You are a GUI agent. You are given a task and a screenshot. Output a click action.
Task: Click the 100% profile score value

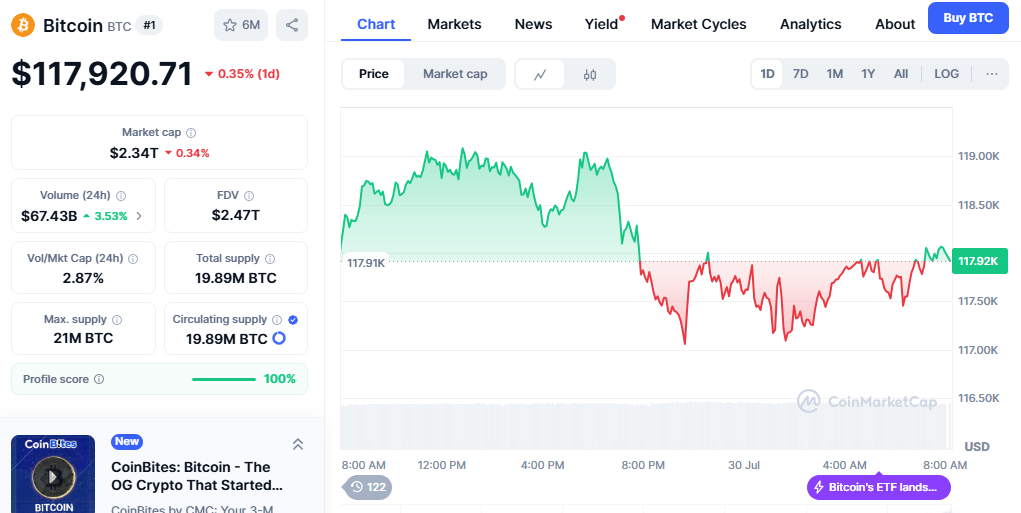pyautogui.click(x=279, y=379)
